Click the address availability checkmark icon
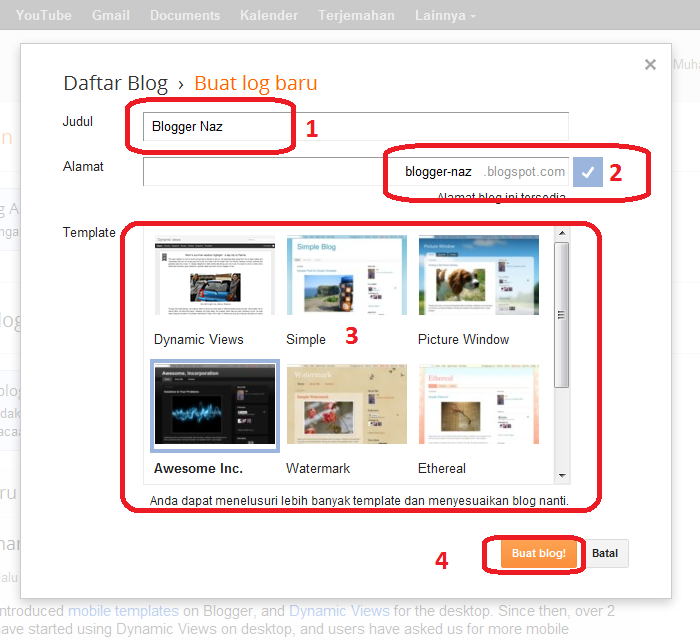 click(588, 172)
